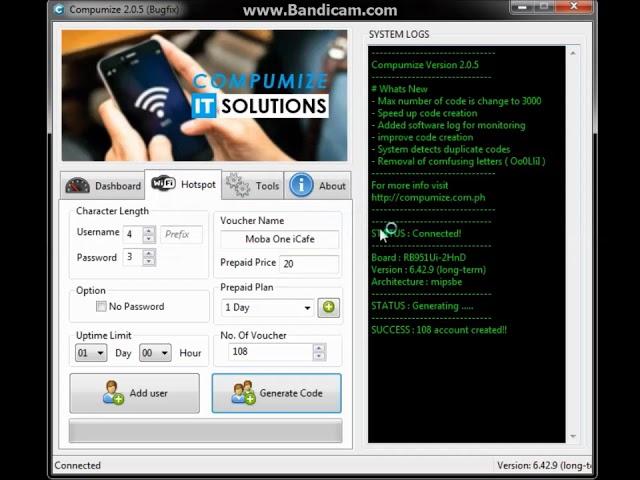The image size is (640, 480).
Task: Increase Password character length stepper
Action: coord(149,253)
